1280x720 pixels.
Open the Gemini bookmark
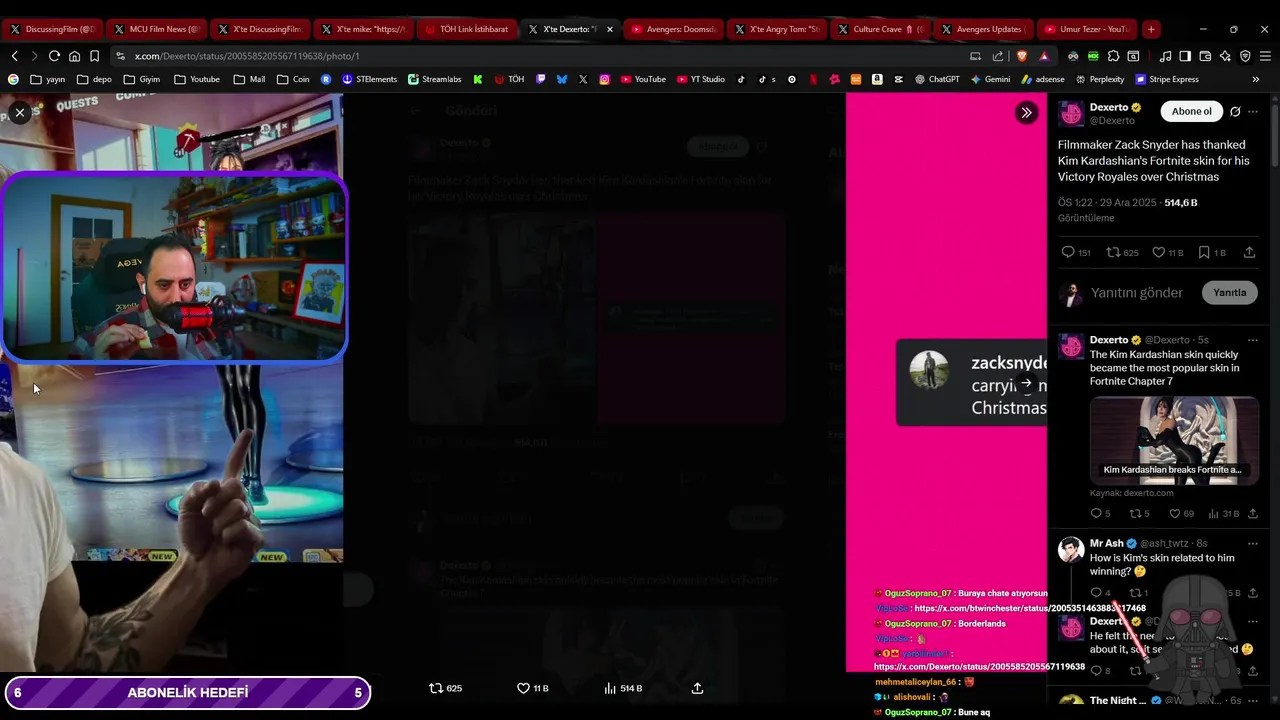(x=990, y=79)
